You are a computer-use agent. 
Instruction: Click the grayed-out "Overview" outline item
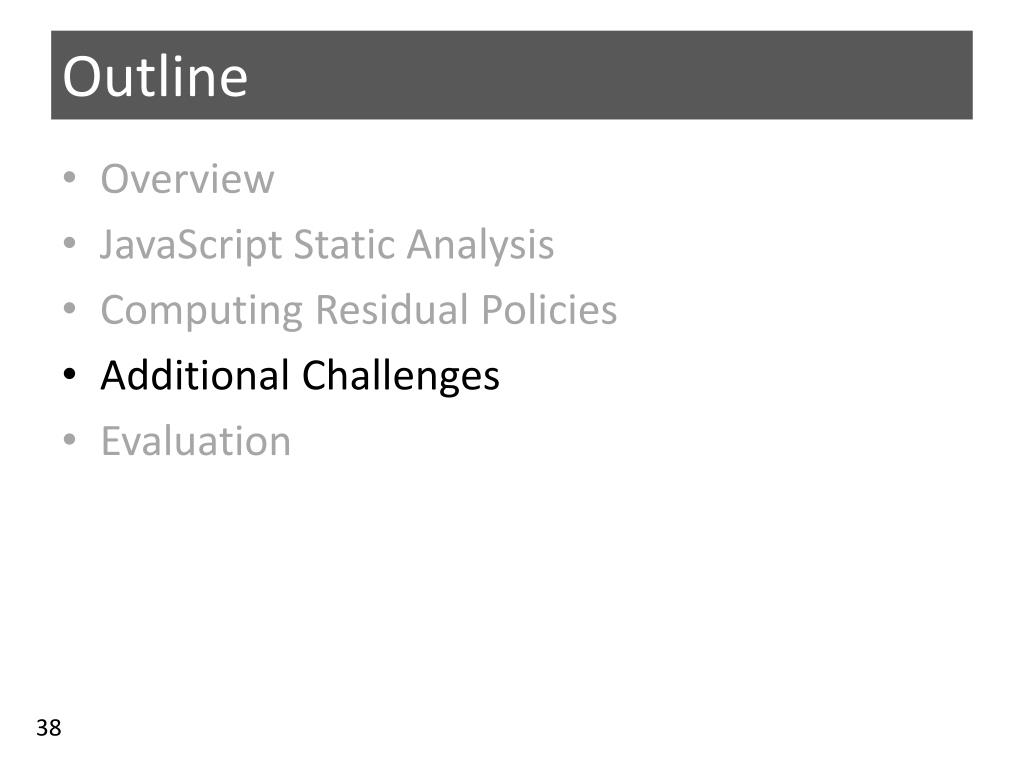[x=187, y=179]
